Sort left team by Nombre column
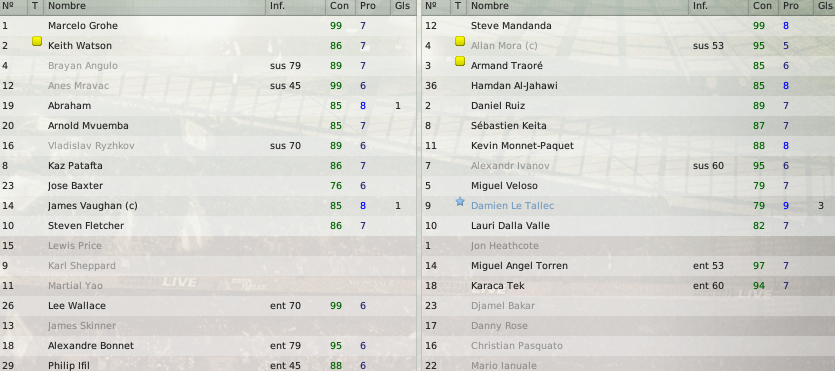Screen dimensions: 835x371 pyautogui.click(x=67, y=6)
